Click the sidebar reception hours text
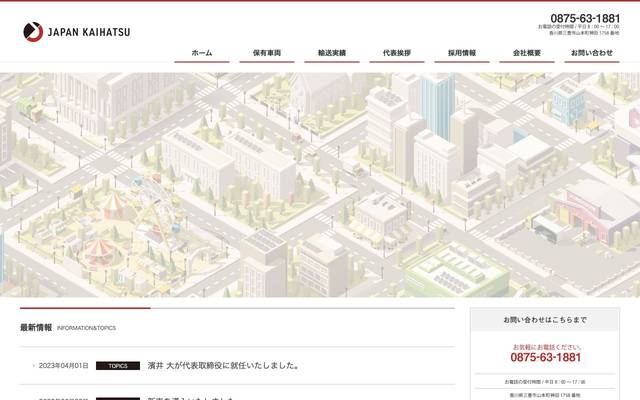The image size is (640, 400). 545,382
